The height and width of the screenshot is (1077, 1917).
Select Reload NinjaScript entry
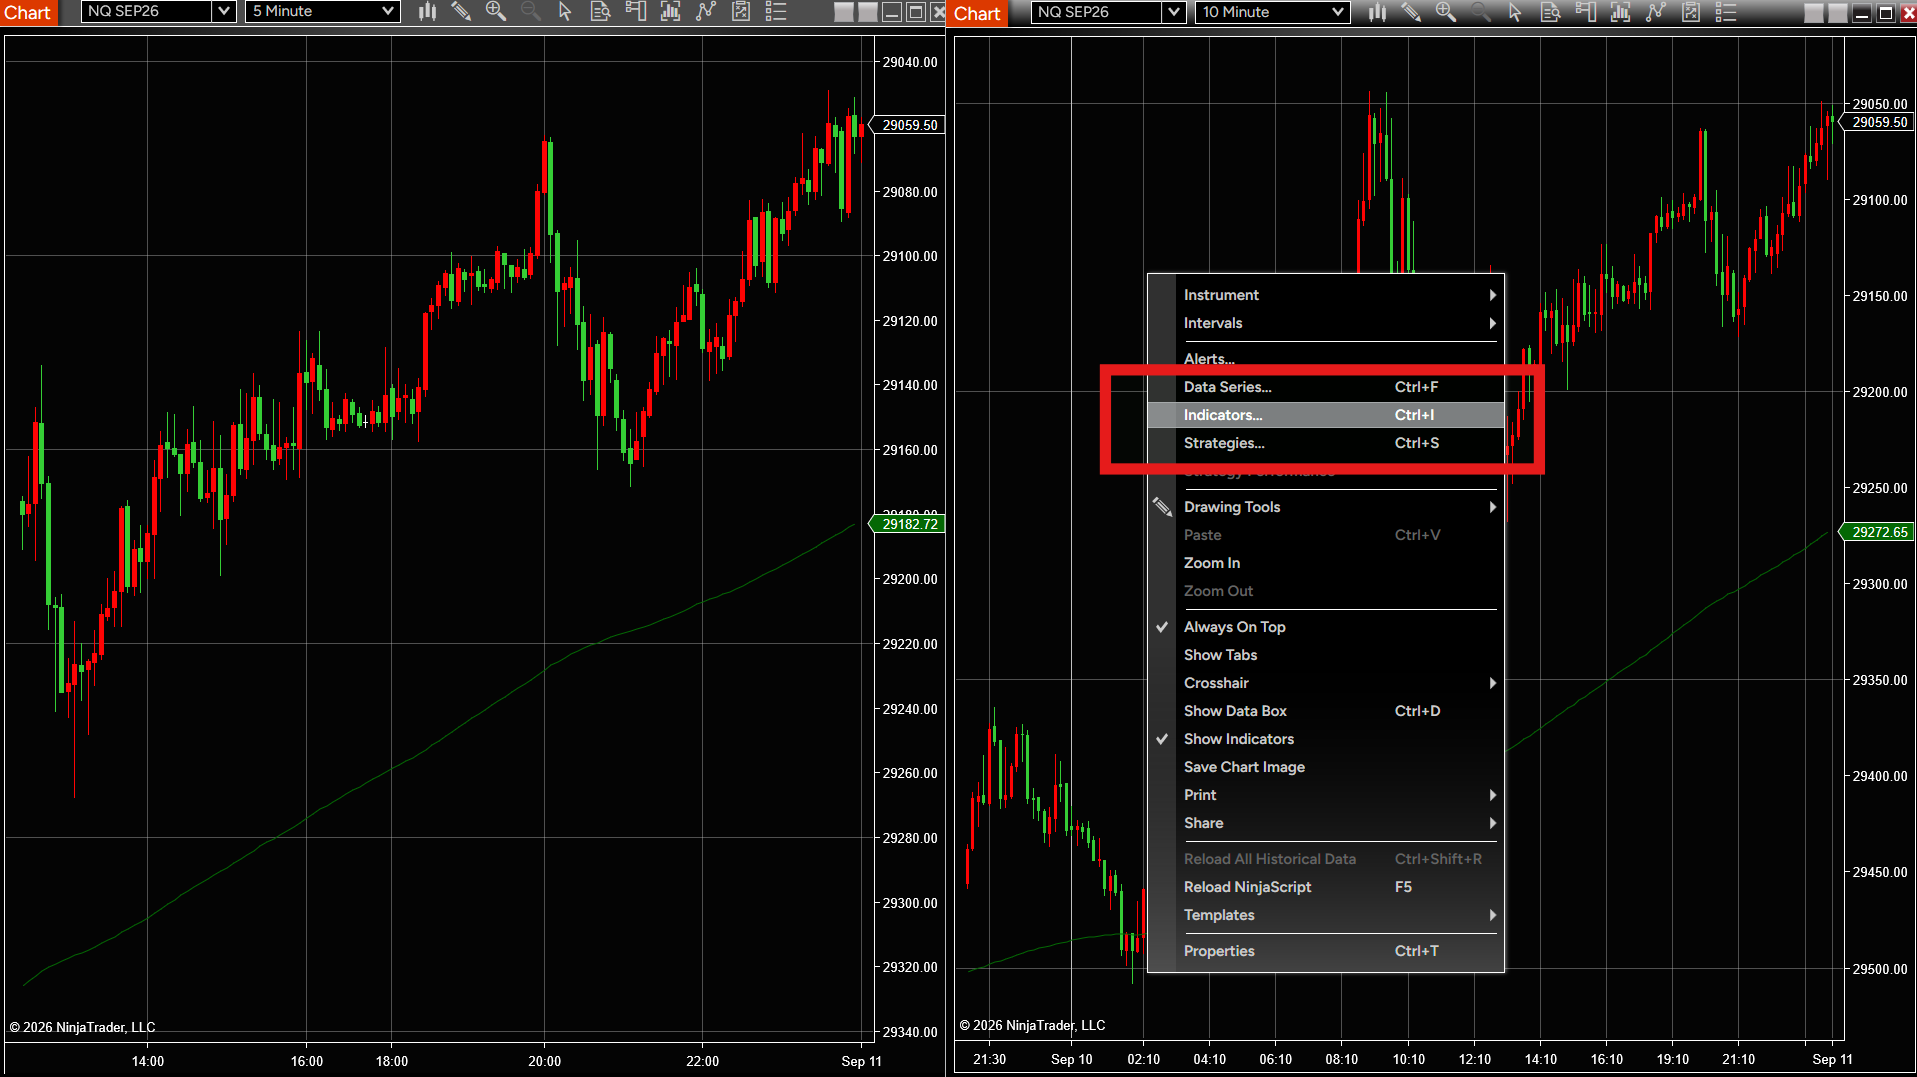[x=1325, y=887]
